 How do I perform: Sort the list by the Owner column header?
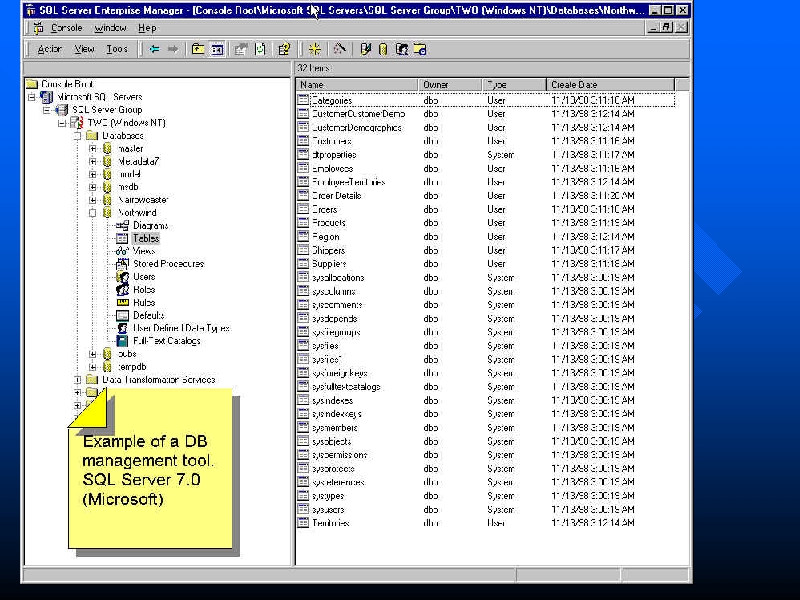point(450,85)
